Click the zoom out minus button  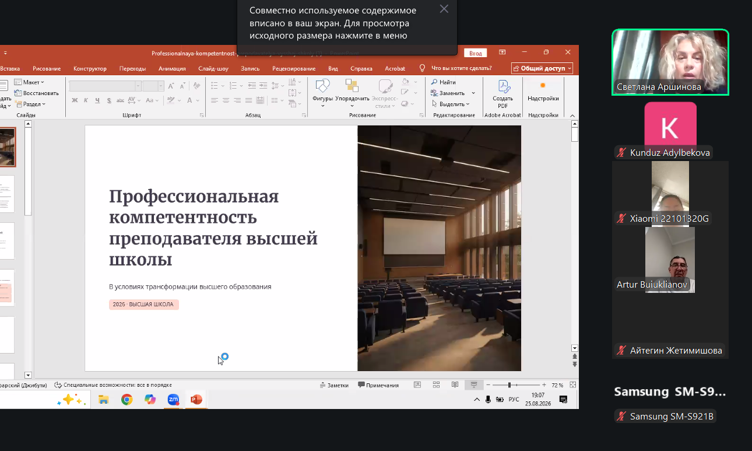pyautogui.click(x=488, y=385)
